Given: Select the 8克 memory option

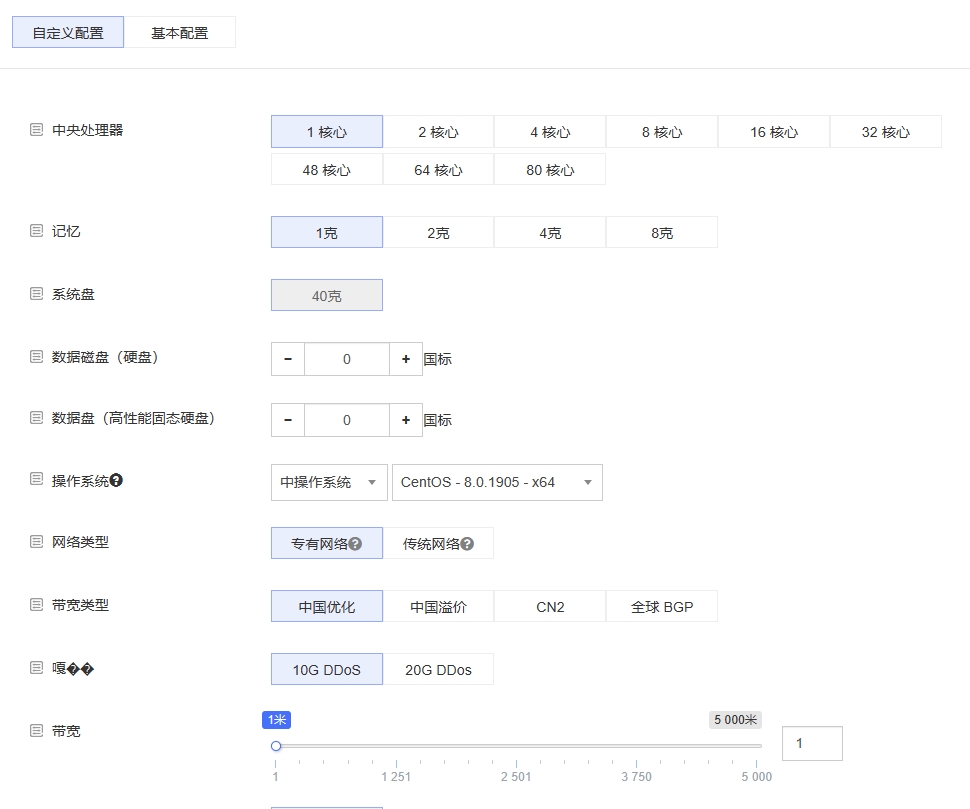Looking at the screenshot, I should [x=661, y=231].
